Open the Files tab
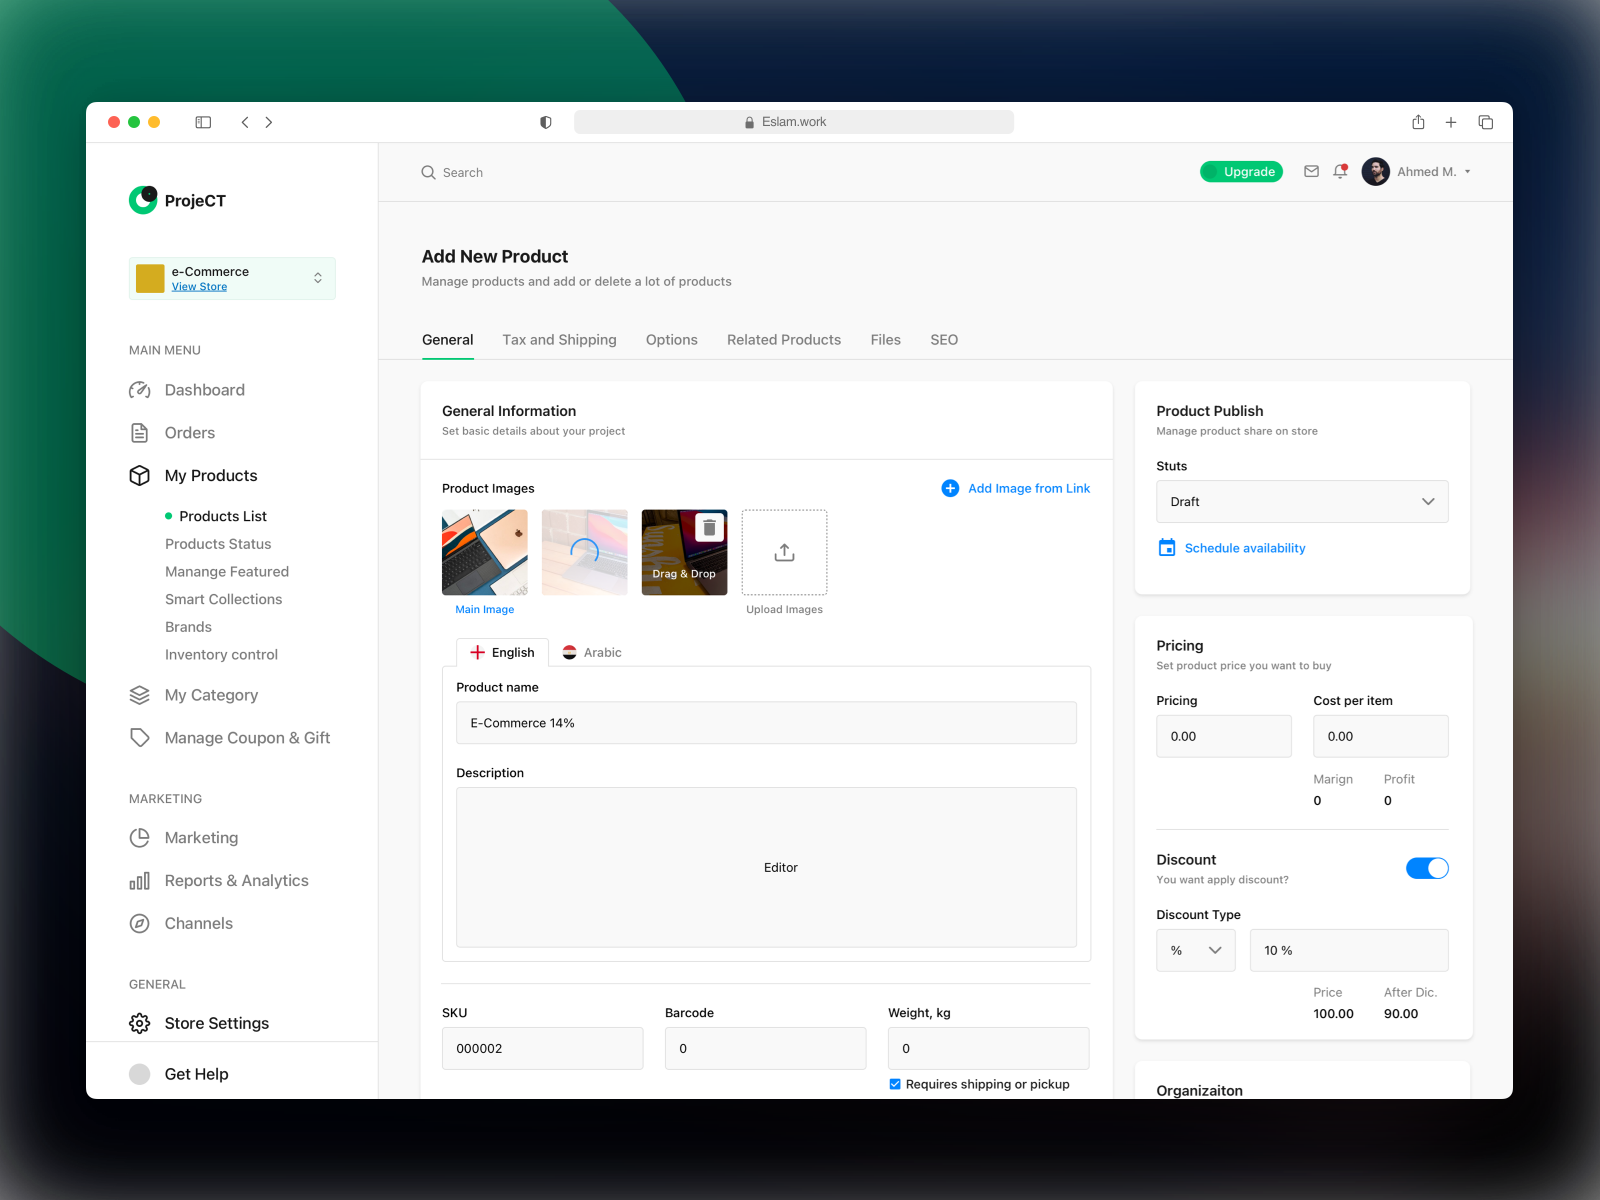 coord(886,340)
